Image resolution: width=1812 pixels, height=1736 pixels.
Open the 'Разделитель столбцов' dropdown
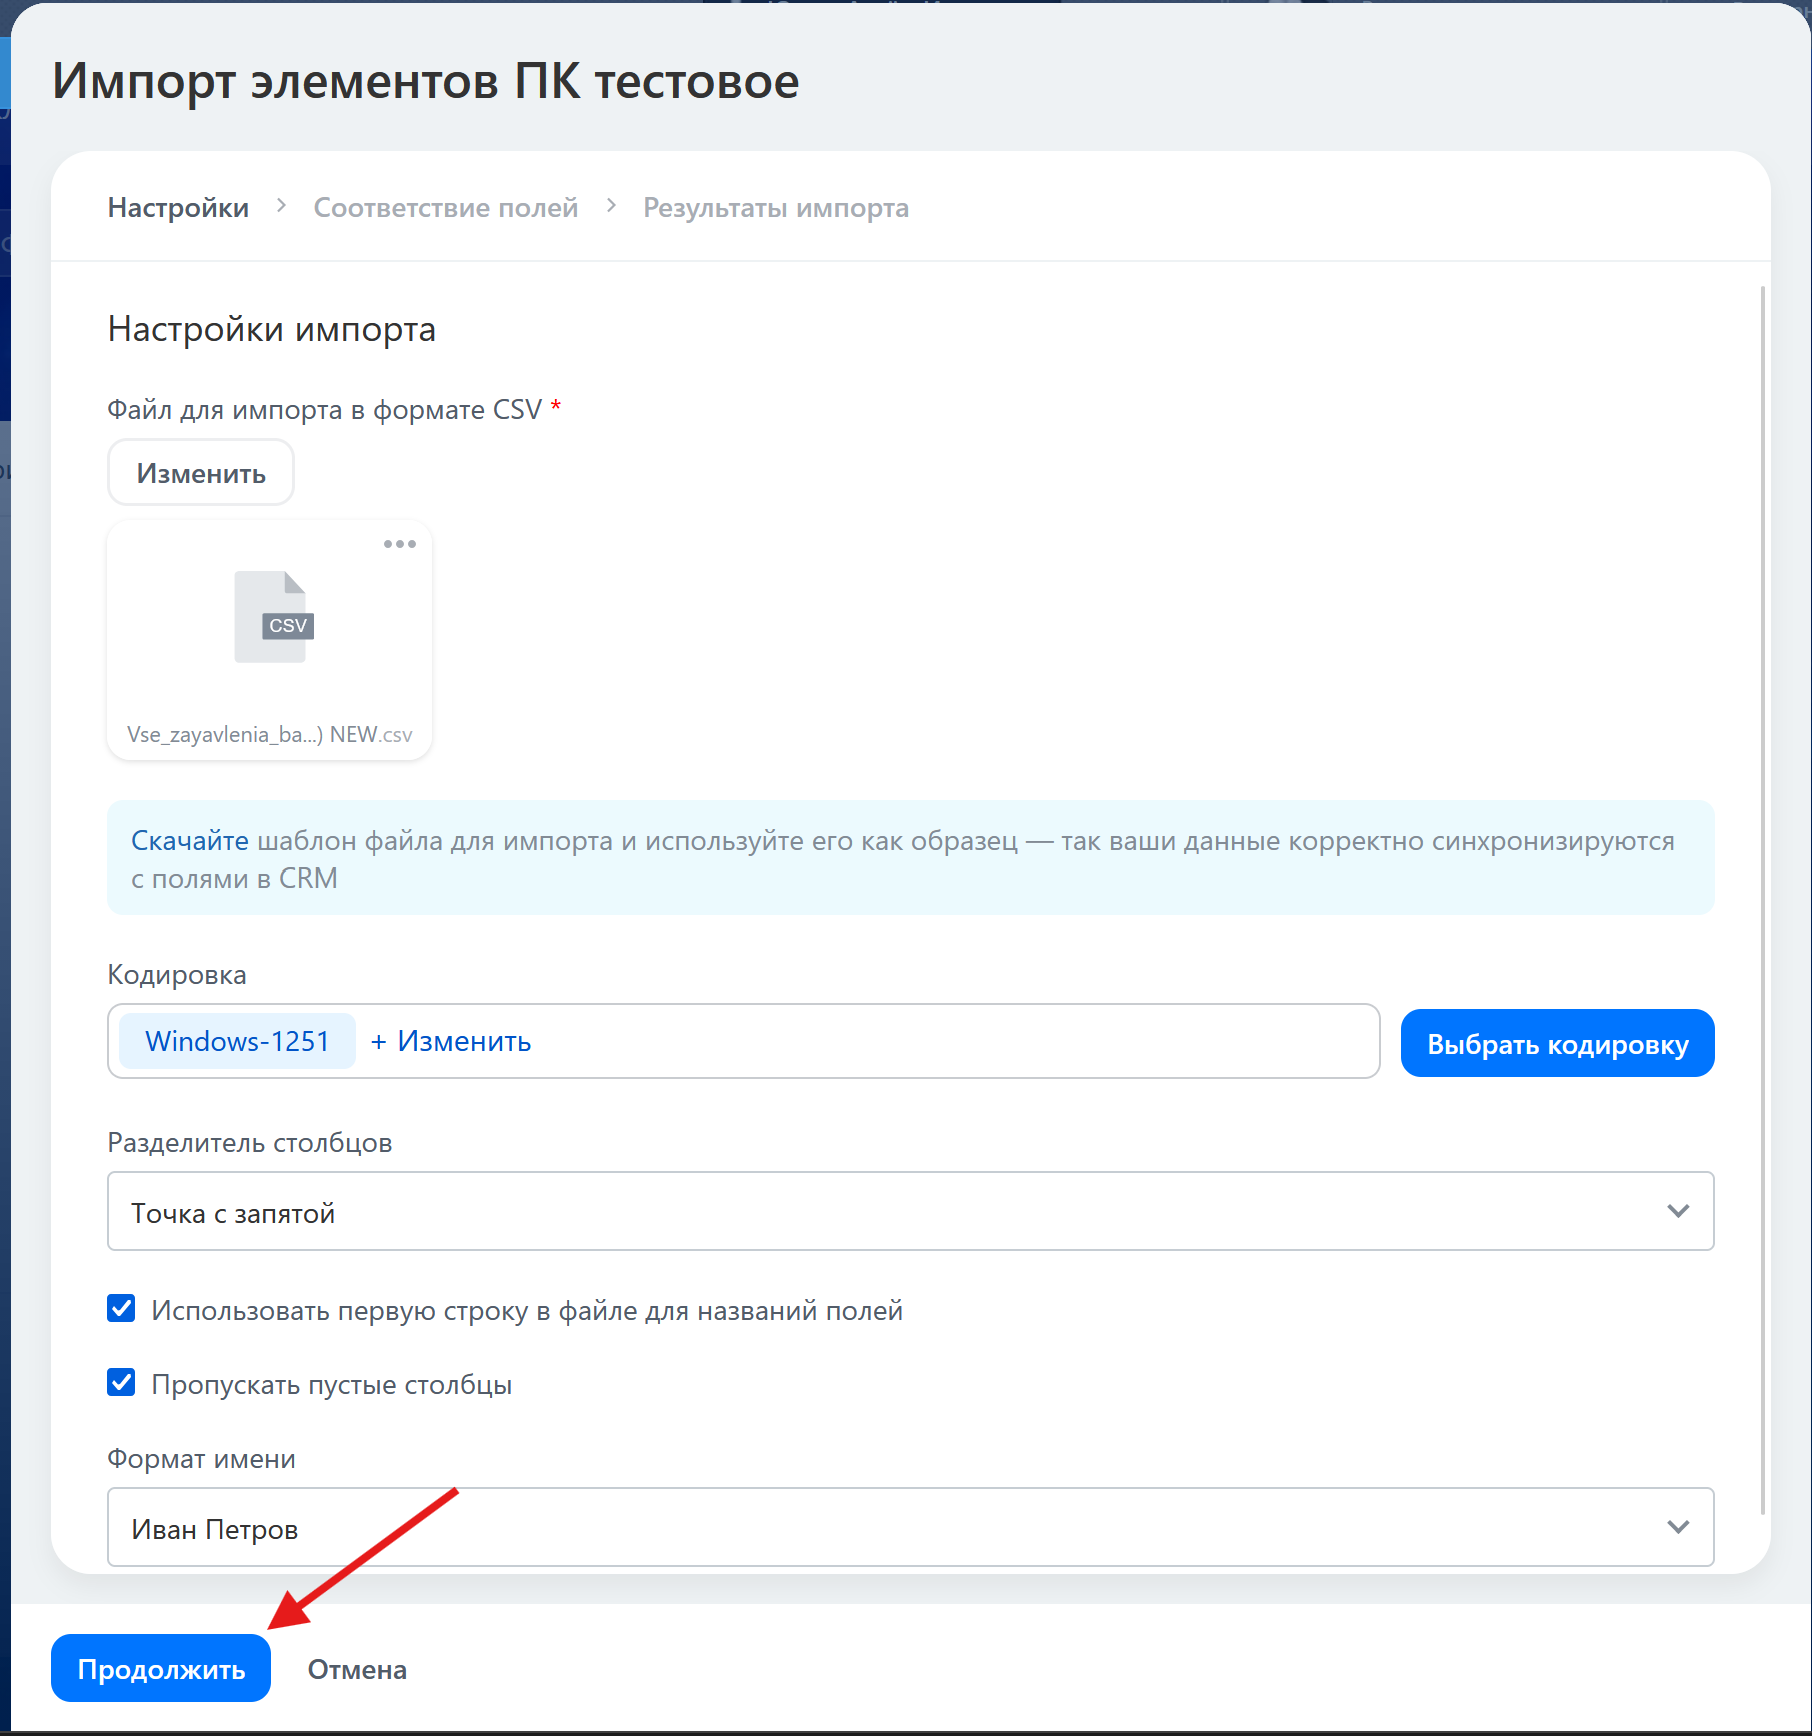click(x=910, y=1212)
